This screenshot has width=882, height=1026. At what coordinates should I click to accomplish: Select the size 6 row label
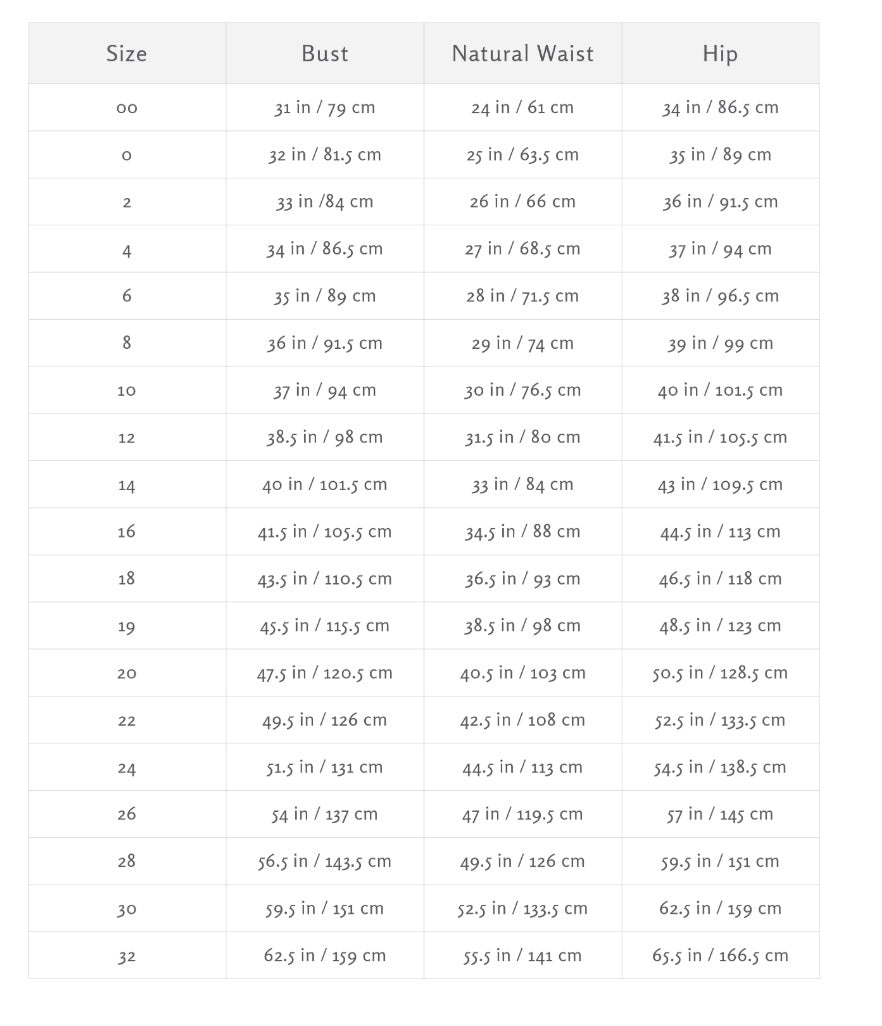point(127,296)
